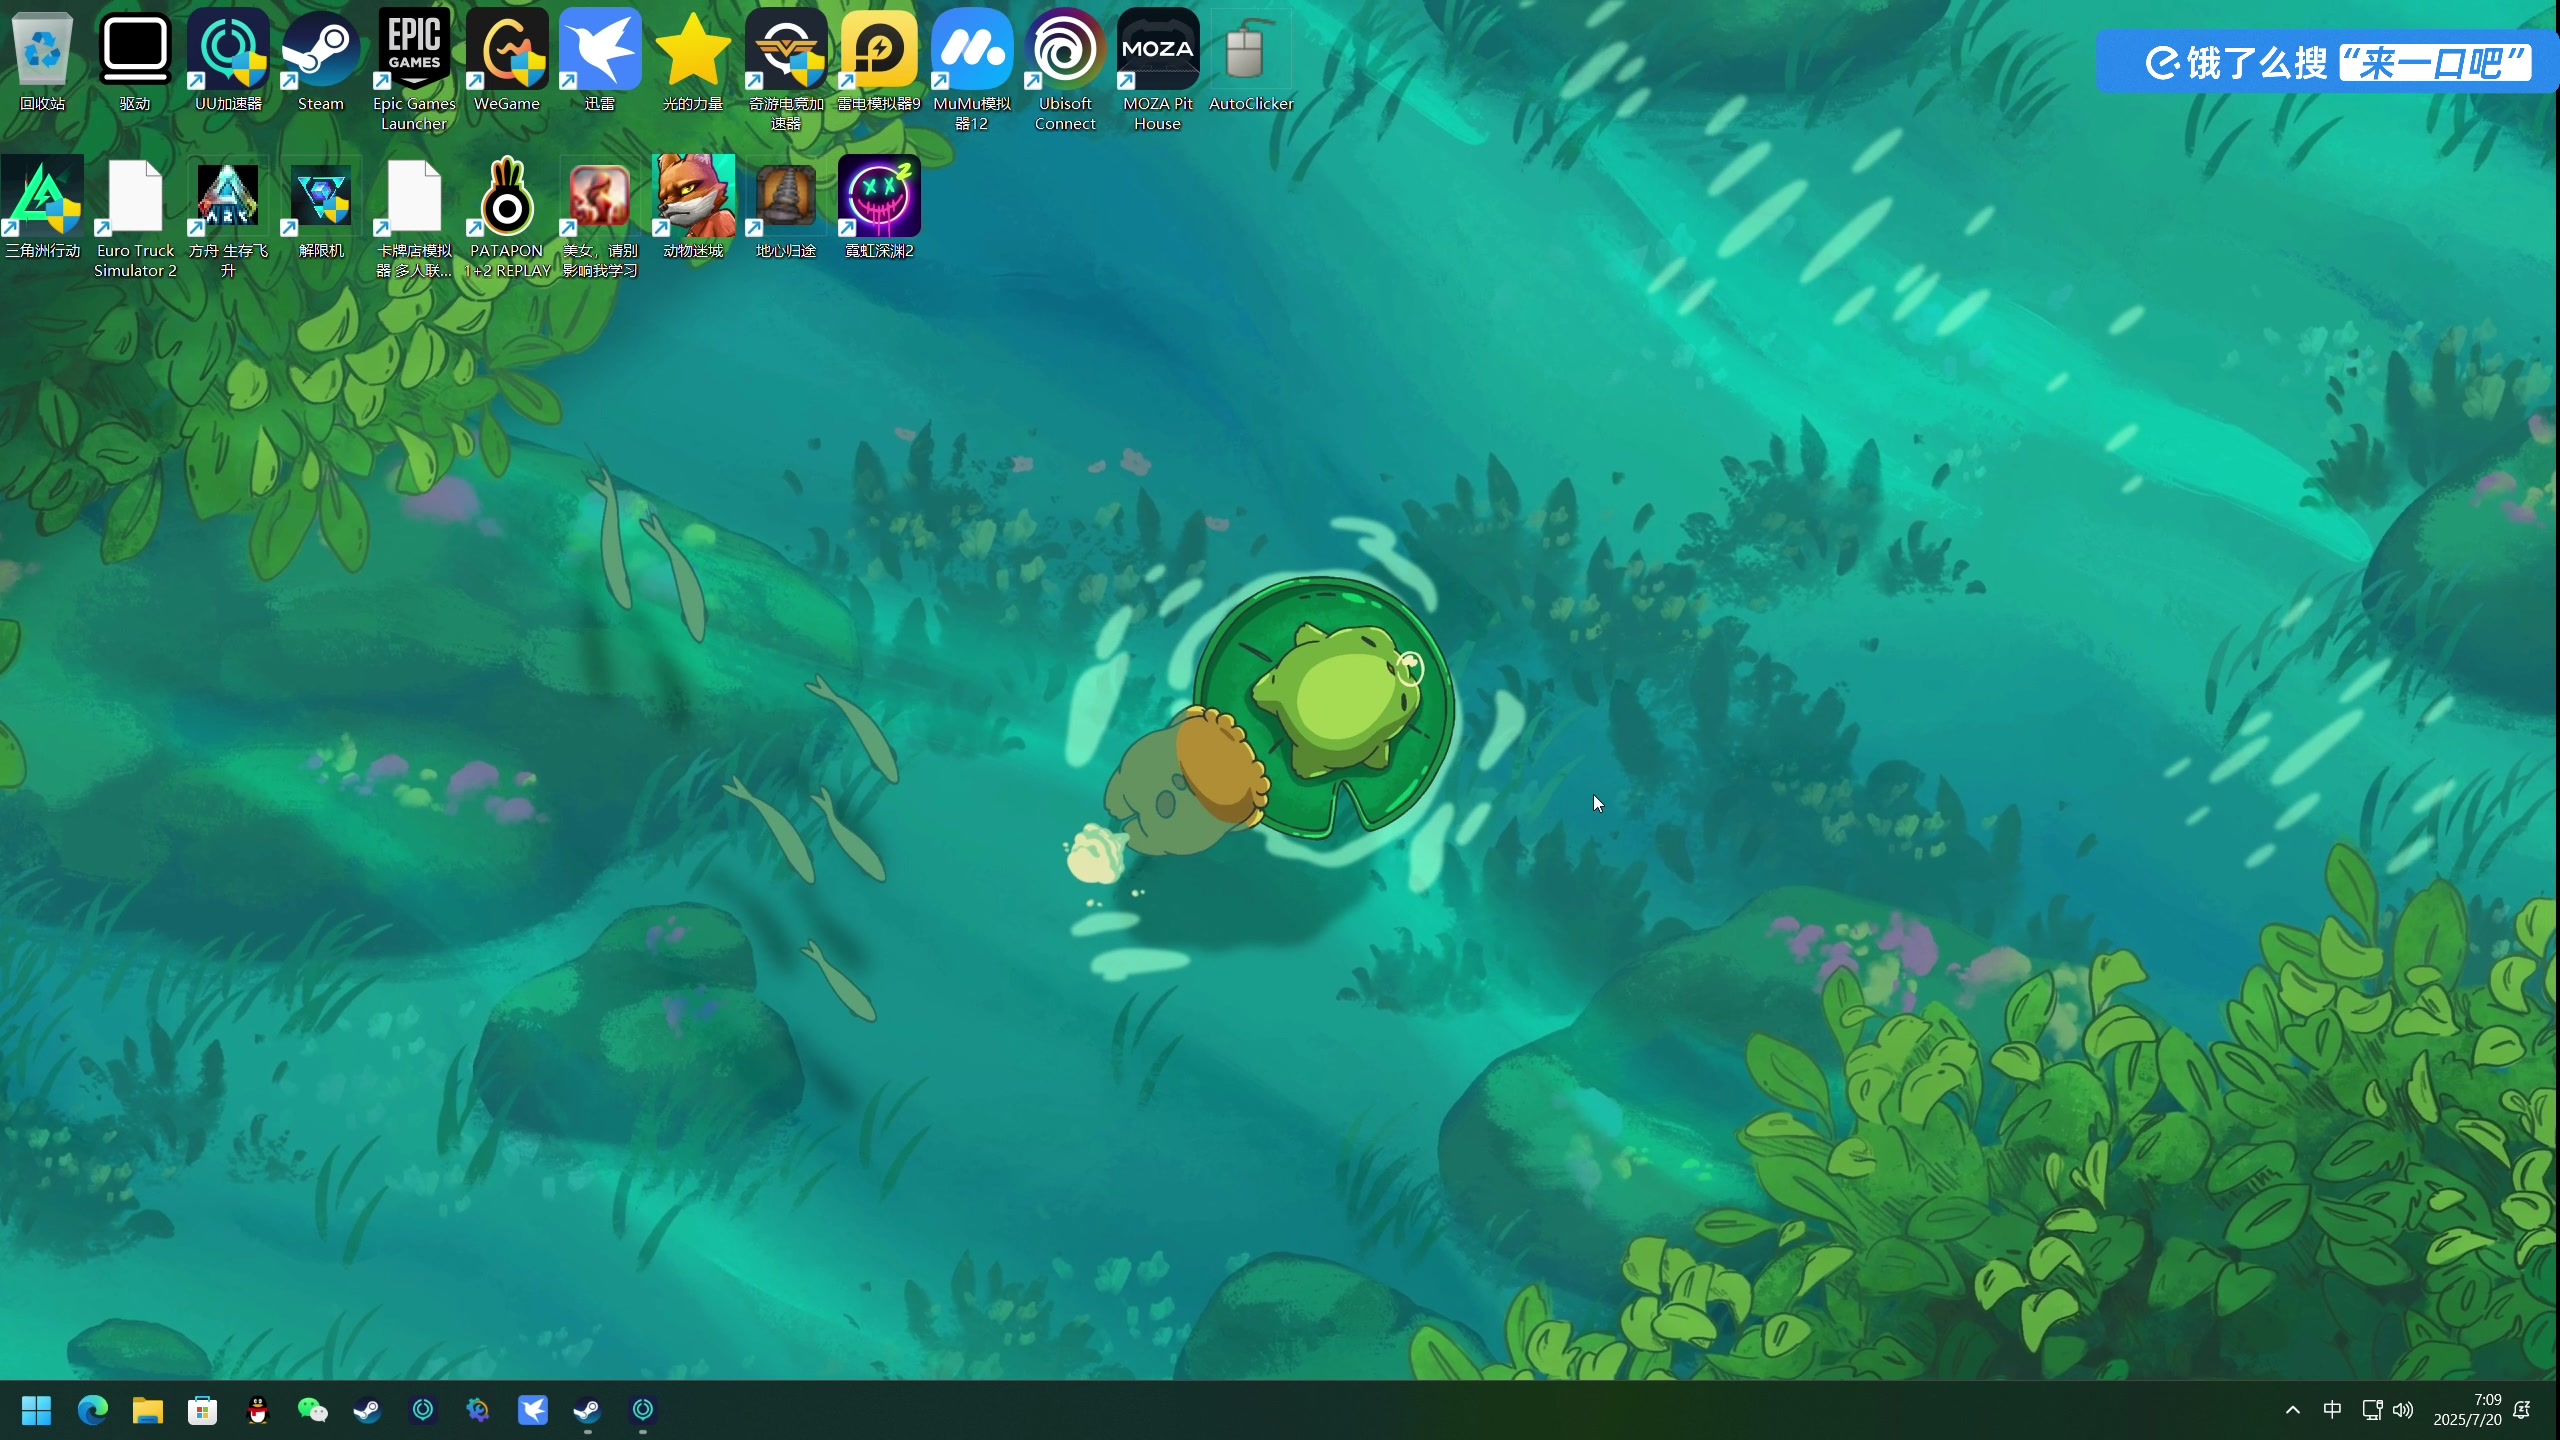2560x1440 pixels.
Task: Select the MOZA Pit House shortcut
Action: [x=1158, y=70]
